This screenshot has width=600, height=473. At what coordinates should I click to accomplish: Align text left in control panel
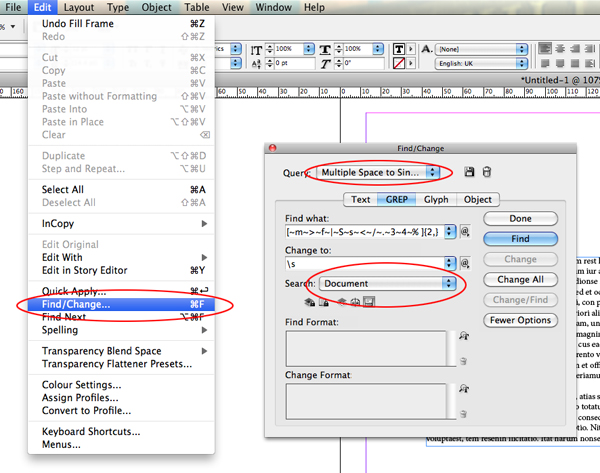545,49
